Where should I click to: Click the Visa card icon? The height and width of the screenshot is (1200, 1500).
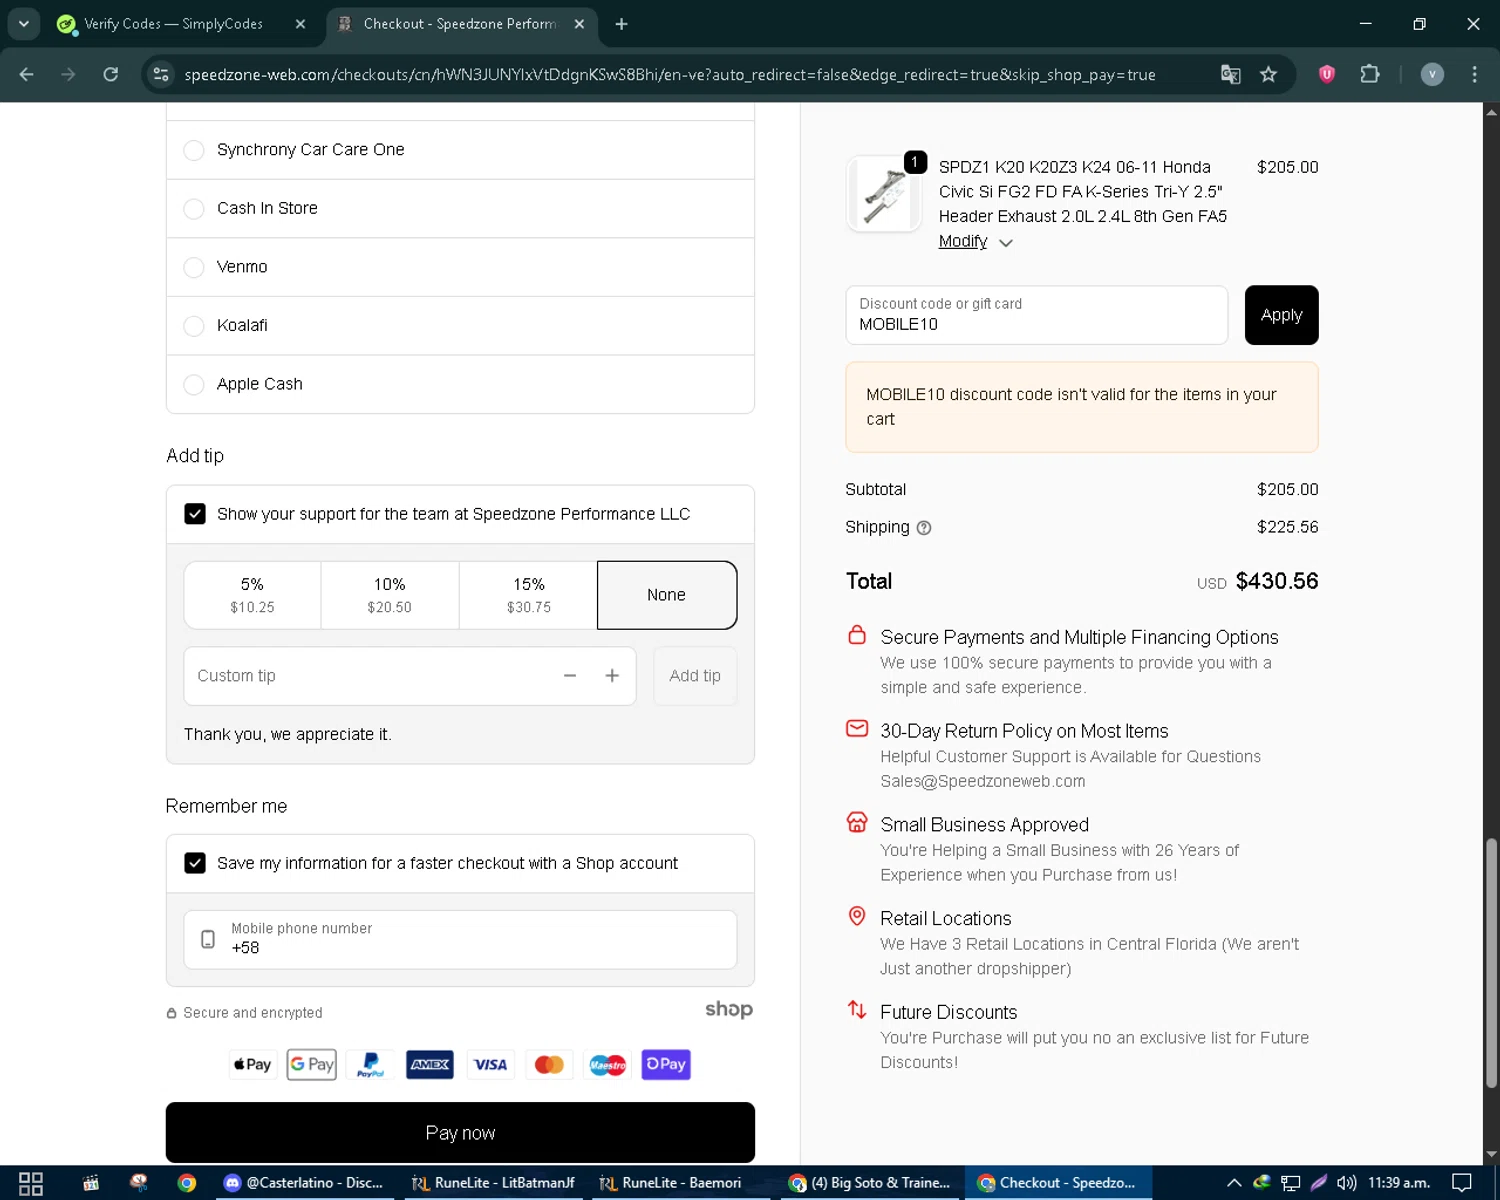tap(490, 1064)
